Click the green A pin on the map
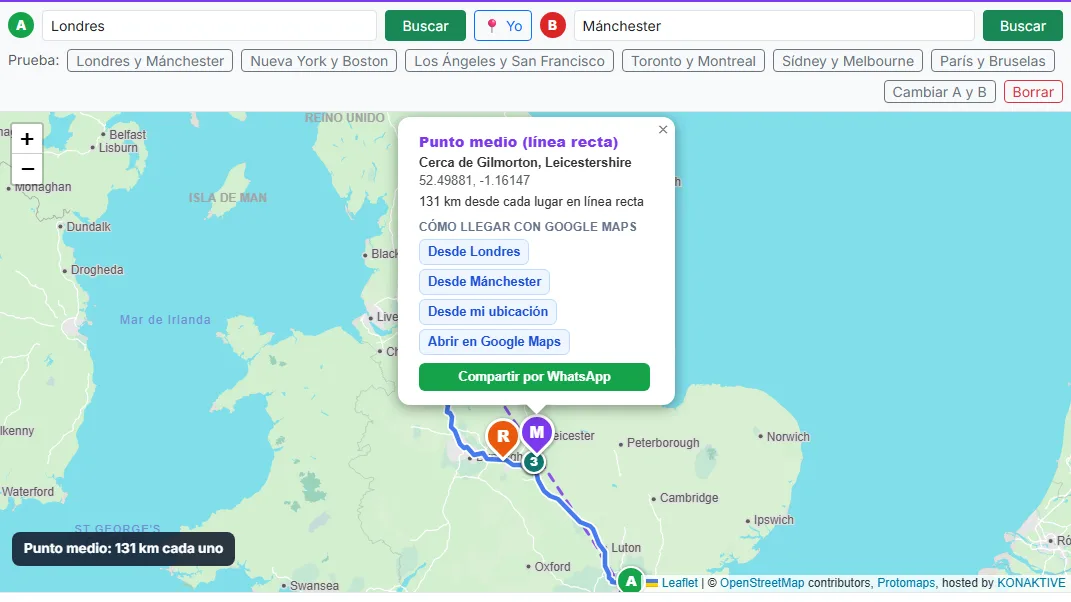Image resolution: width=1071 pixels, height=602 pixels. (630, 582)
